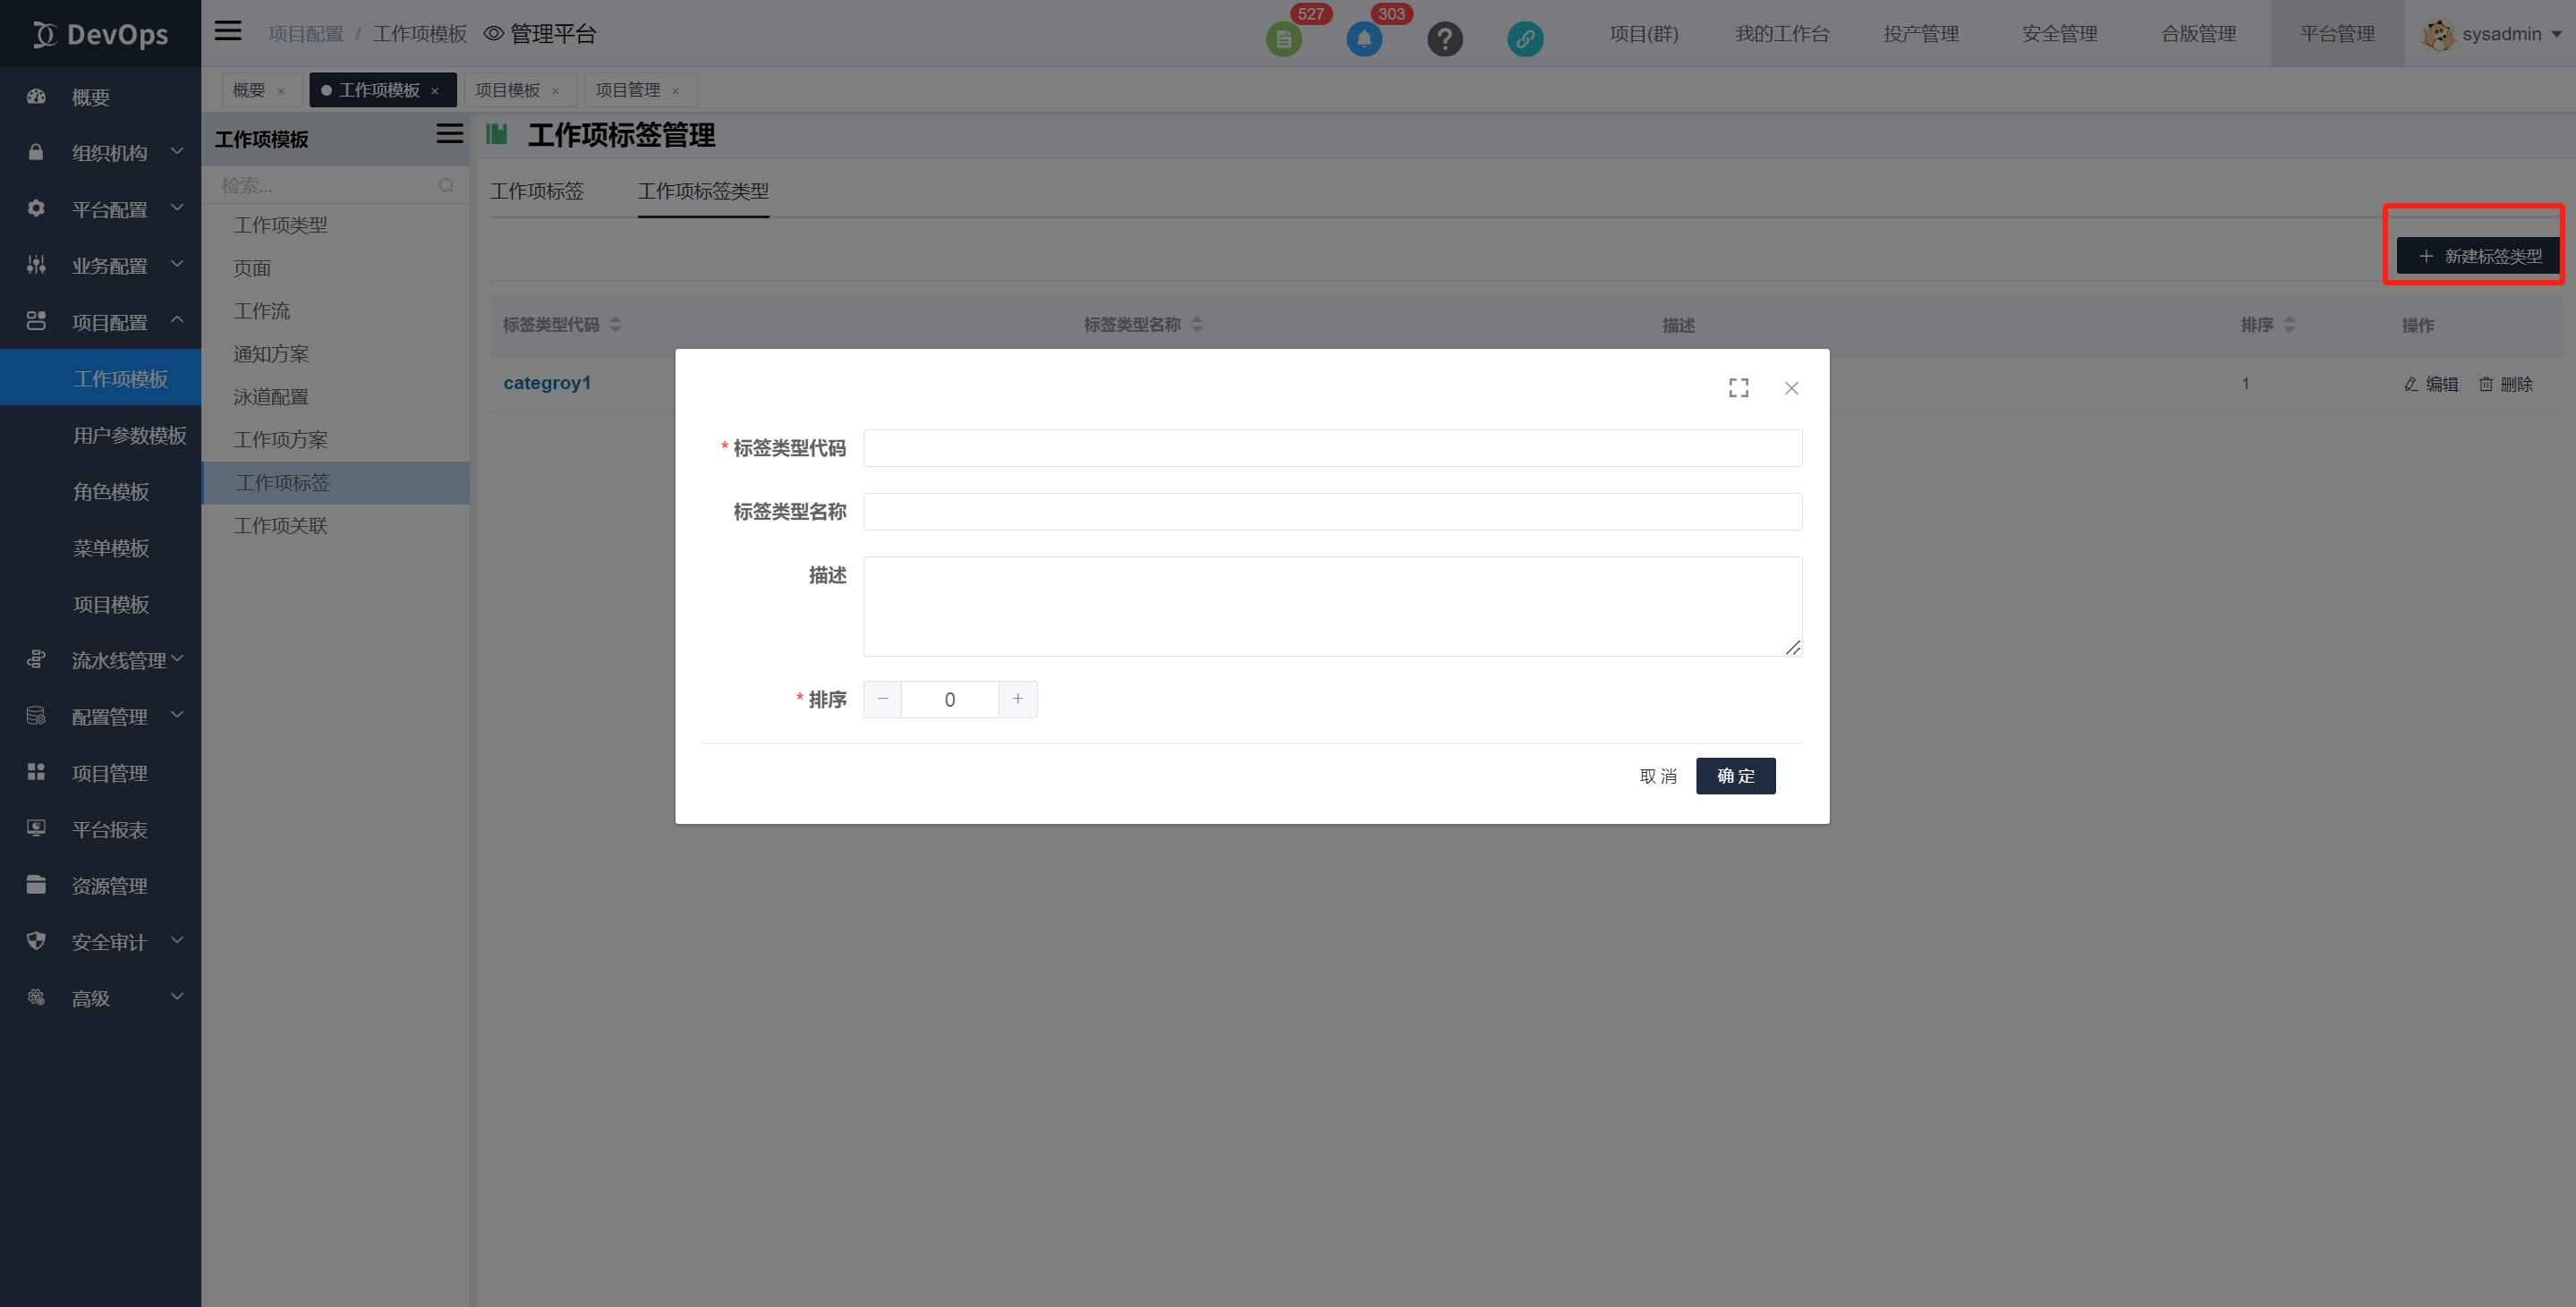Screen dimensions: 2576x1307
Task: Increase 排序 value with the plus stepper
Action: (1017, 699)
